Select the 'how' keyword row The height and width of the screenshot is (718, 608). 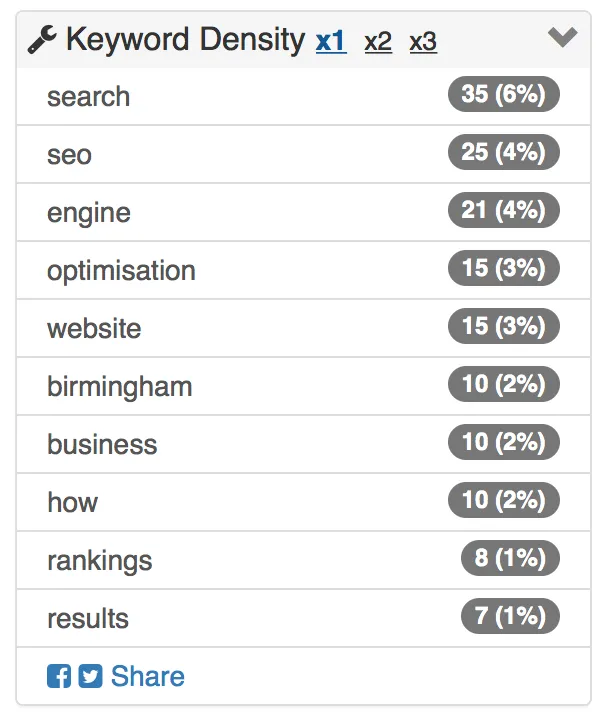(304, 502)
